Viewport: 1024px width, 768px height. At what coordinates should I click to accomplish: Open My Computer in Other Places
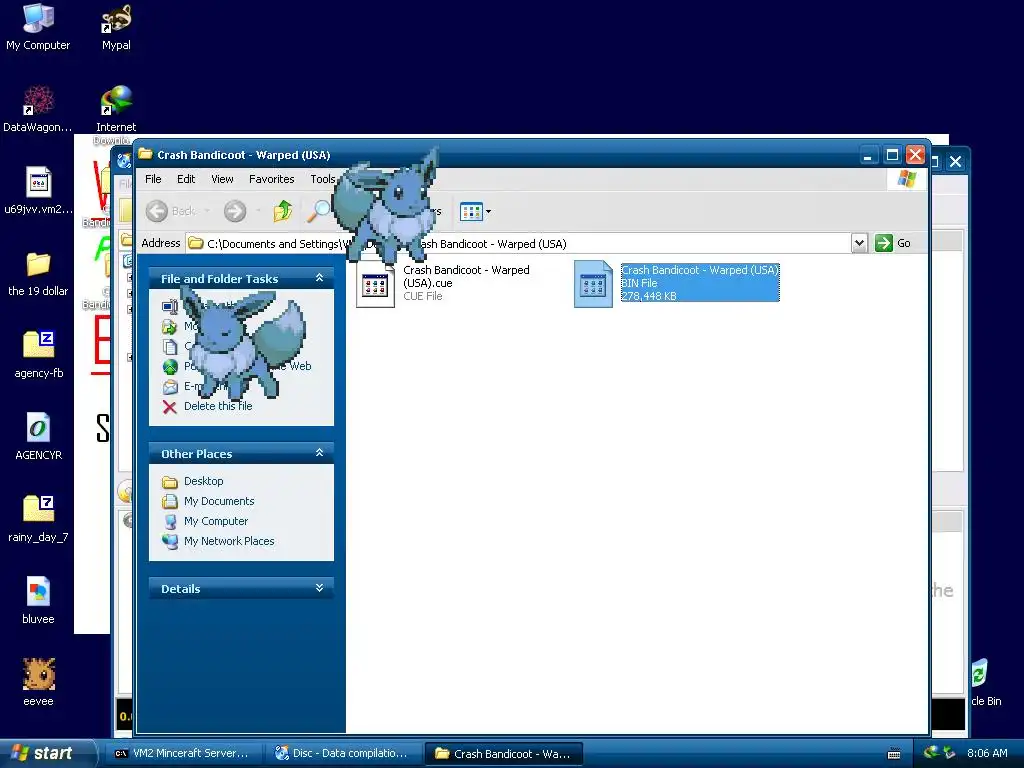216,521
